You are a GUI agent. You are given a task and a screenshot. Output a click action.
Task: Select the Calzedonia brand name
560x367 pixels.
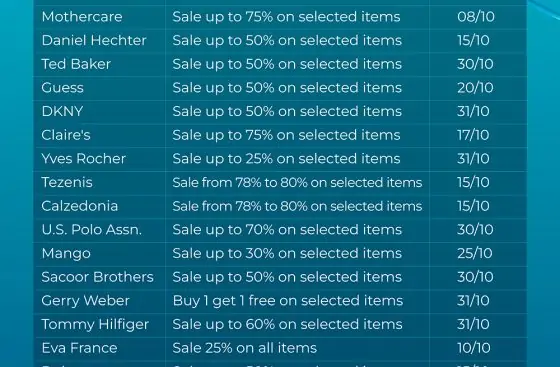[79, 206]
